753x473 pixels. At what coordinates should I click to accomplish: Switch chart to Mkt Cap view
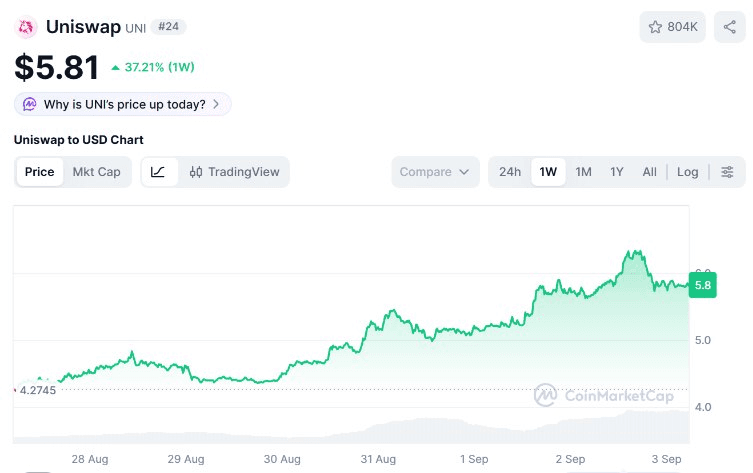96,172
